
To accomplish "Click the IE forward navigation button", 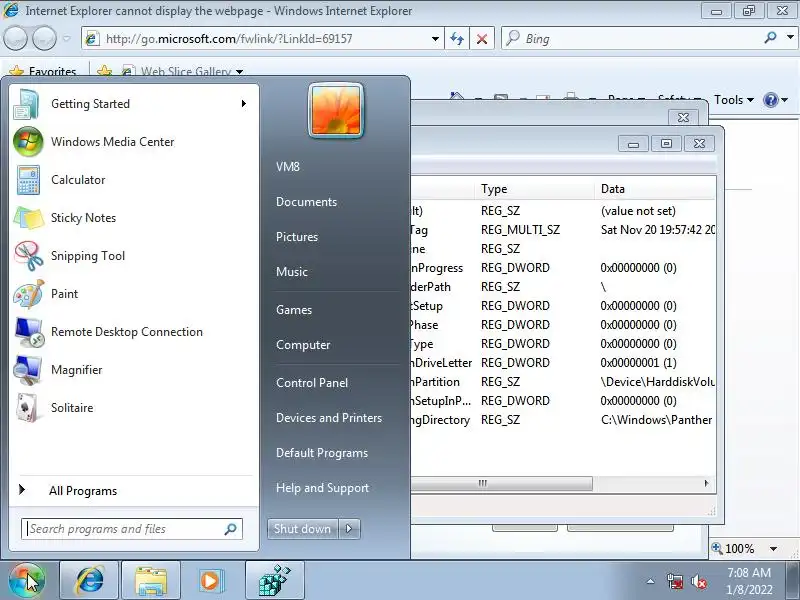I will point(44,38).
